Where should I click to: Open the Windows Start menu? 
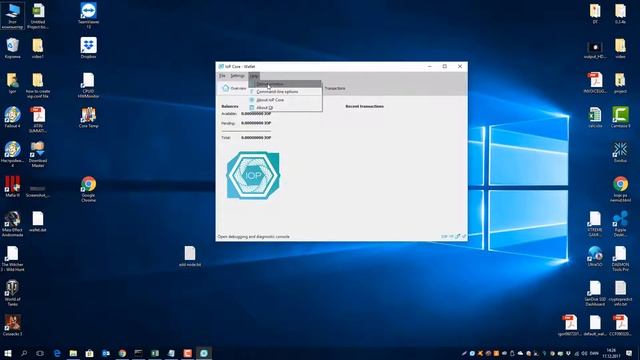(7, 353)
